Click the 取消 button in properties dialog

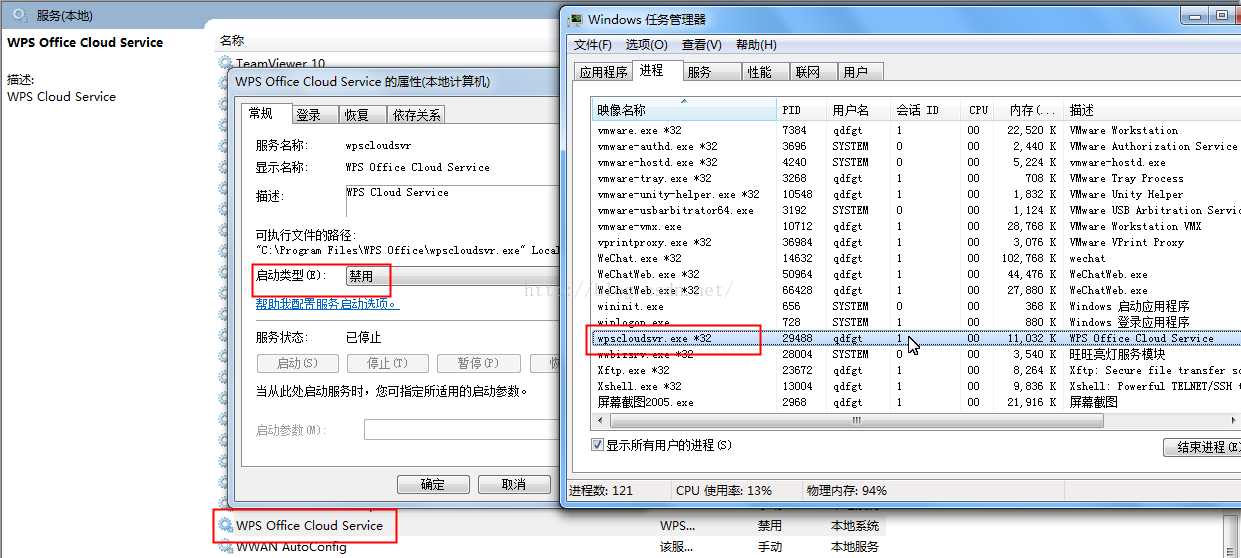pos(514,484)
